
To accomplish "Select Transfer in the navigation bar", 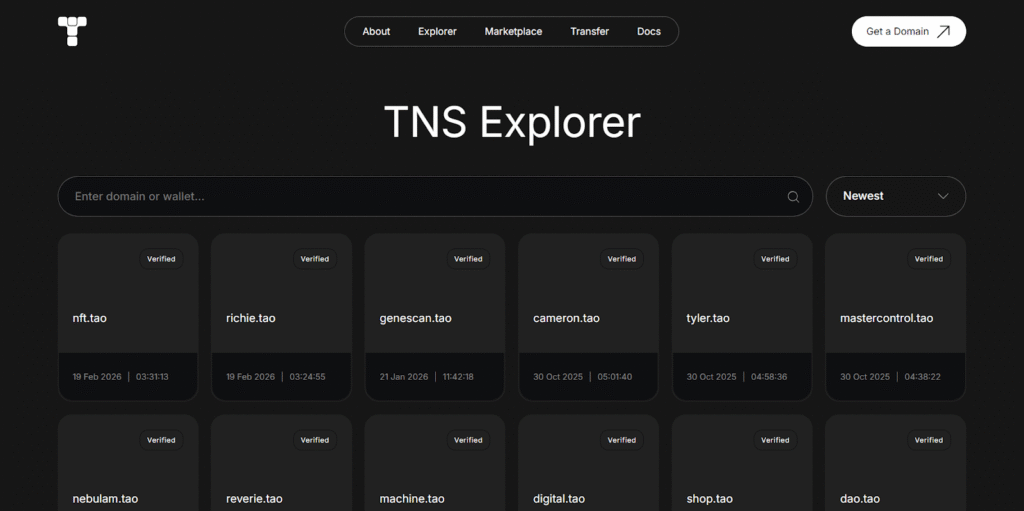I will [x=589, y=31].
